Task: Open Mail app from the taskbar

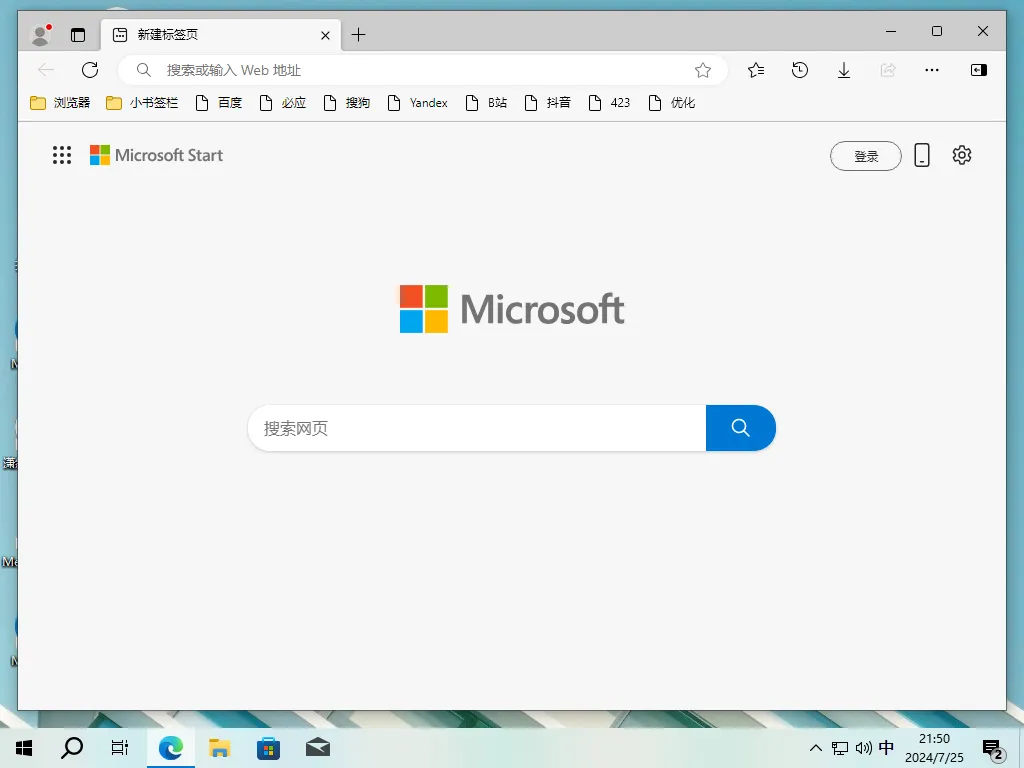Action: 317,747
